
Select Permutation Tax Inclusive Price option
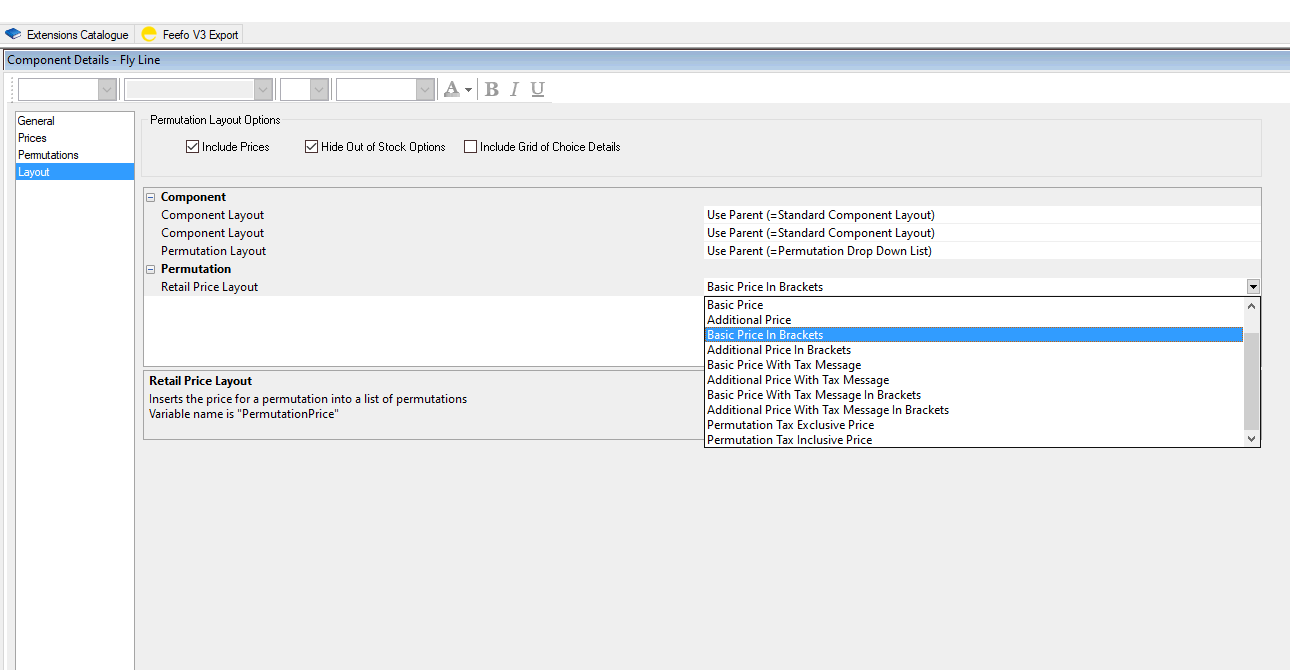point(789,440)
